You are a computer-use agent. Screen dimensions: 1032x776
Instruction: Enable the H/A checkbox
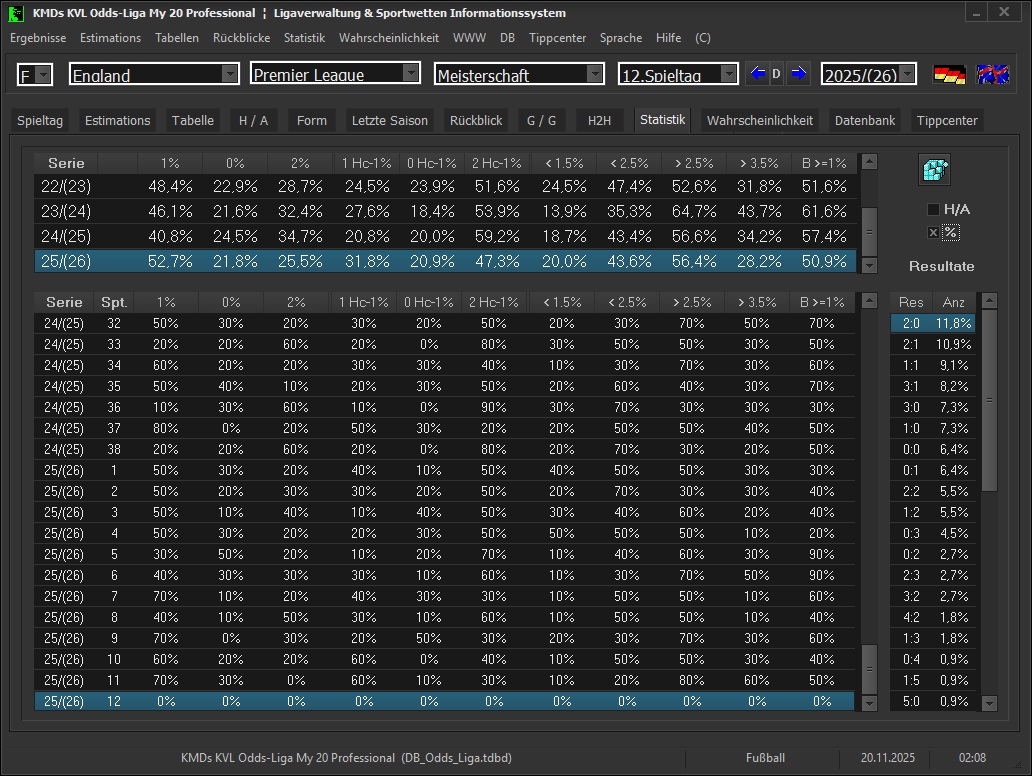click(x=933, y=209)
